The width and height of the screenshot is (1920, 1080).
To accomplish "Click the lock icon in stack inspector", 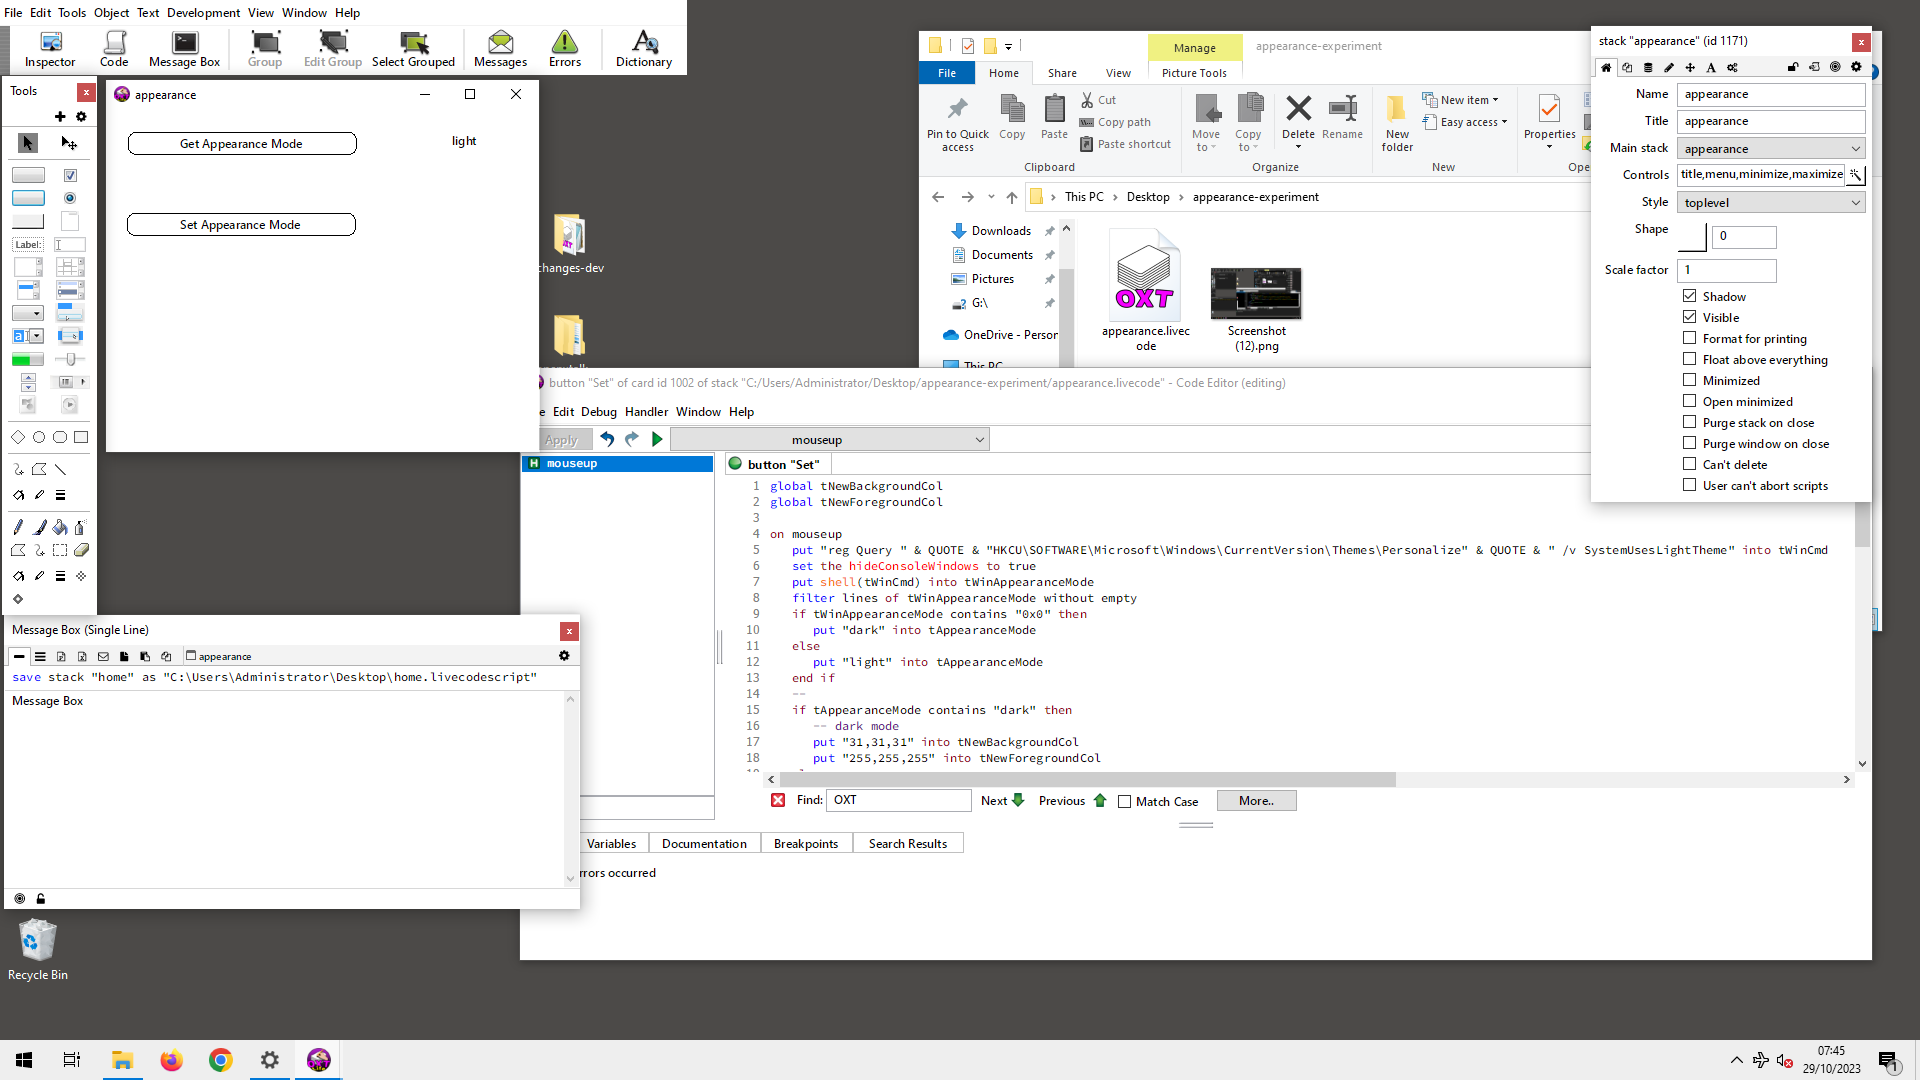I will coord(1793,67).
